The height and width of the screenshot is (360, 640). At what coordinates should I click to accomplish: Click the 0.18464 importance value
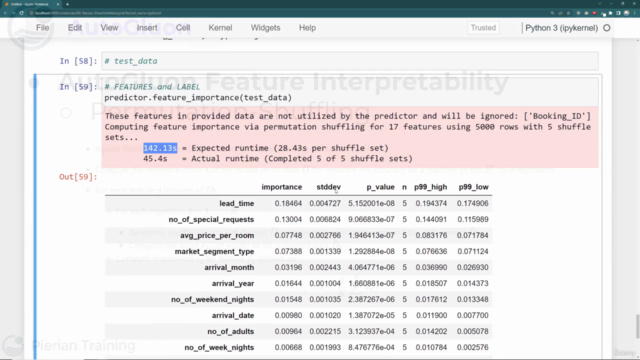288,203
